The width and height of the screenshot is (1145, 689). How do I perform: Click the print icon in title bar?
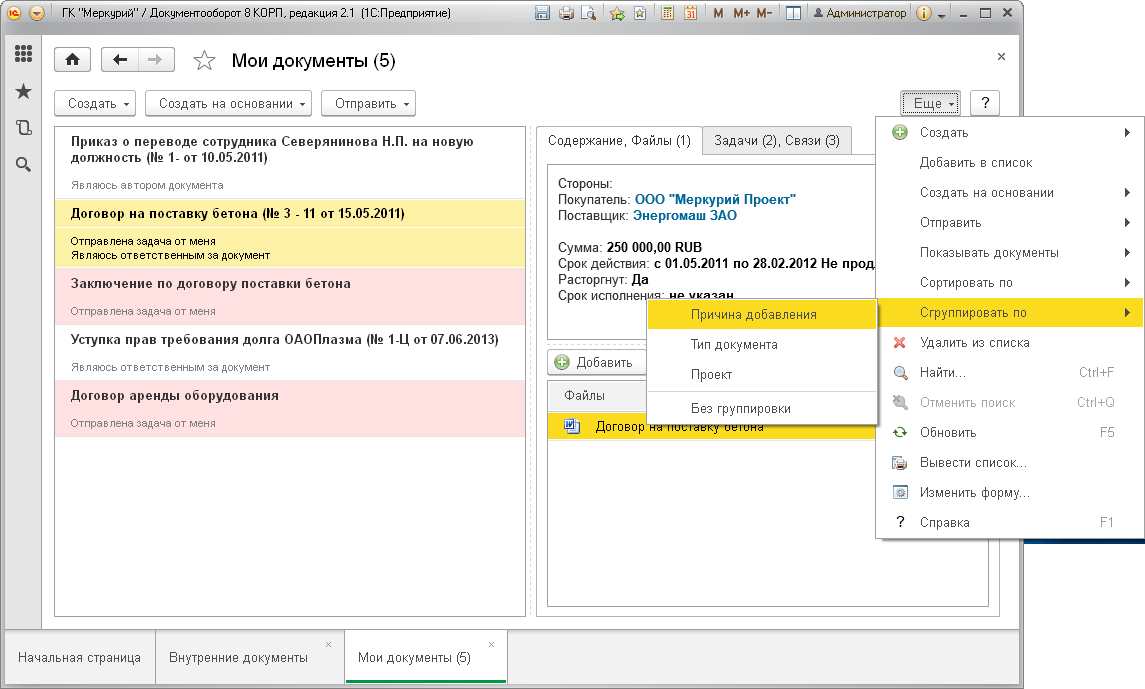(566, 13)
